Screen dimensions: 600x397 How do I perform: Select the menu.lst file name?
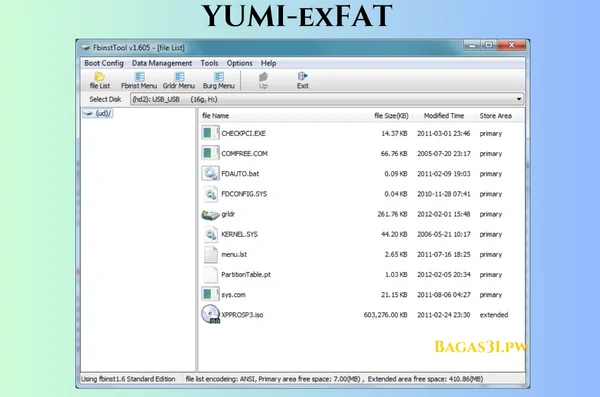click(x=234, y=254)
